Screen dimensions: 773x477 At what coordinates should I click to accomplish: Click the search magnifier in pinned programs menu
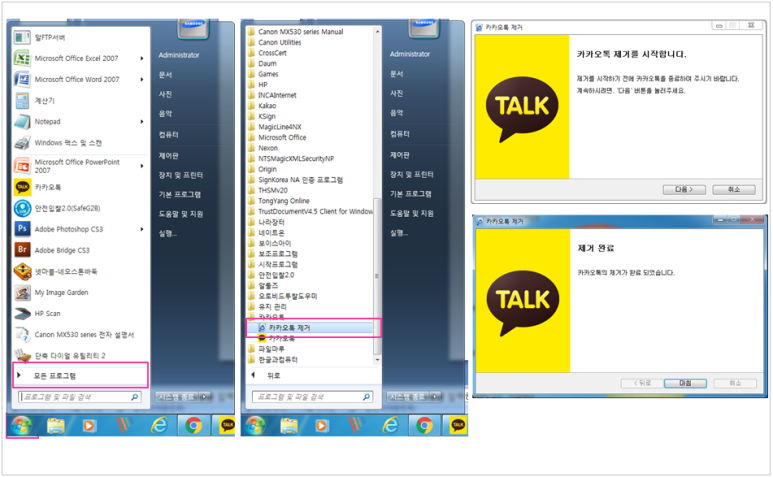point(134,397)
